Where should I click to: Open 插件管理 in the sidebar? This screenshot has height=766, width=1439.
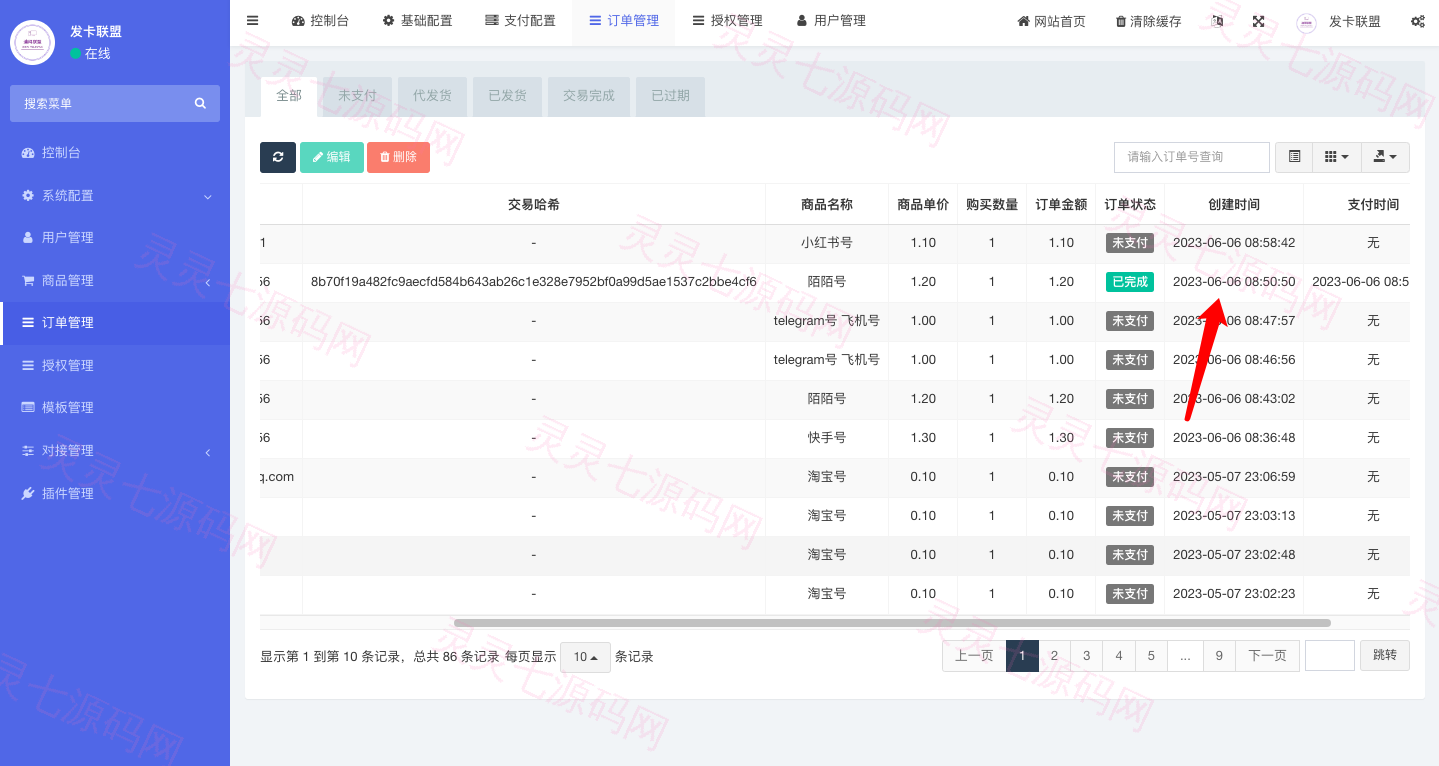(115, 494)
